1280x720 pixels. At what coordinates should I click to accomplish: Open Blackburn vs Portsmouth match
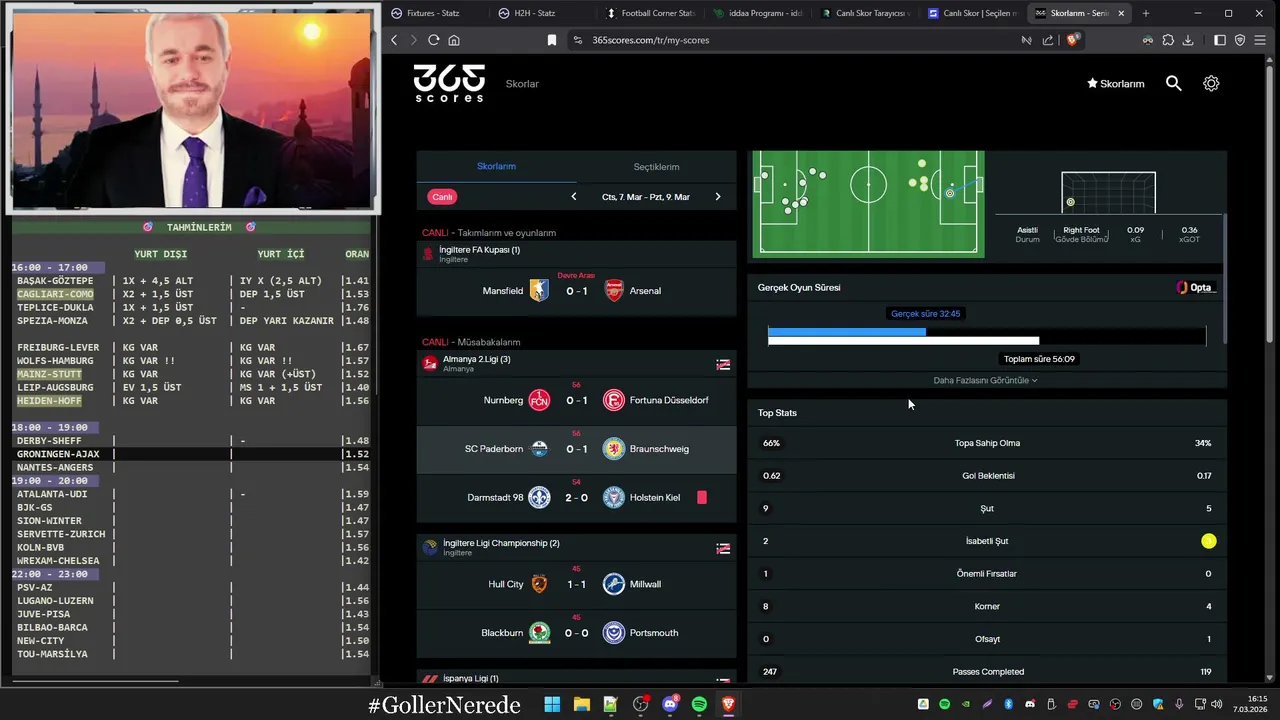click(576, 633)
